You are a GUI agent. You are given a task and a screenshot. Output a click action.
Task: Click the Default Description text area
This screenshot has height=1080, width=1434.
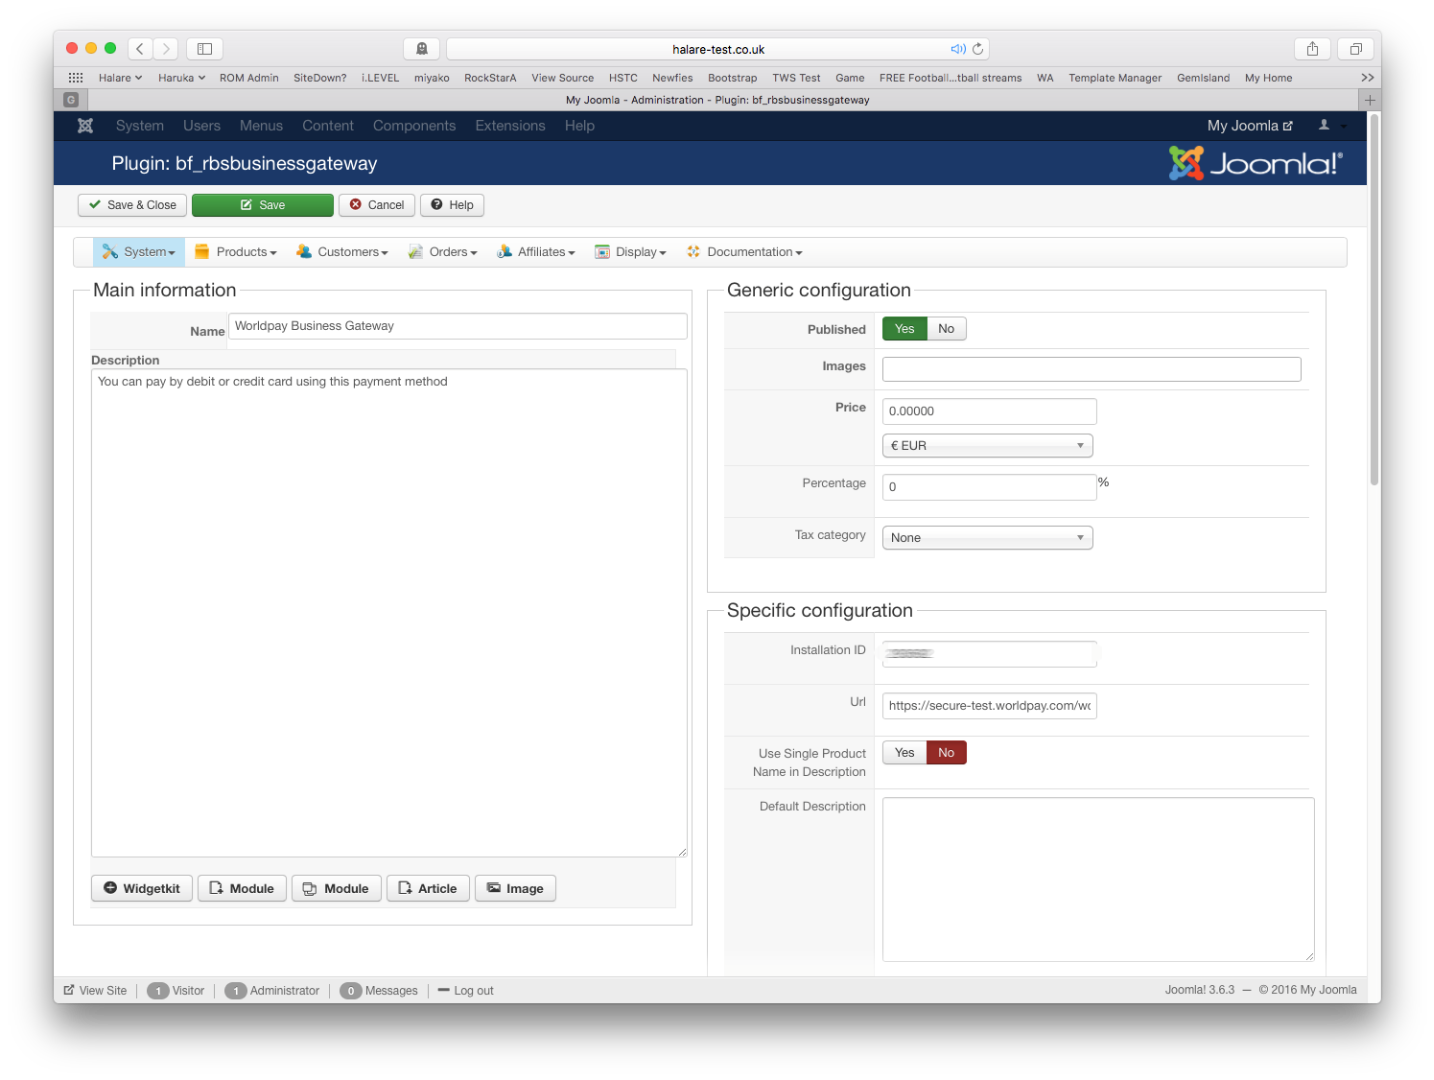[x=1098, y=880]
